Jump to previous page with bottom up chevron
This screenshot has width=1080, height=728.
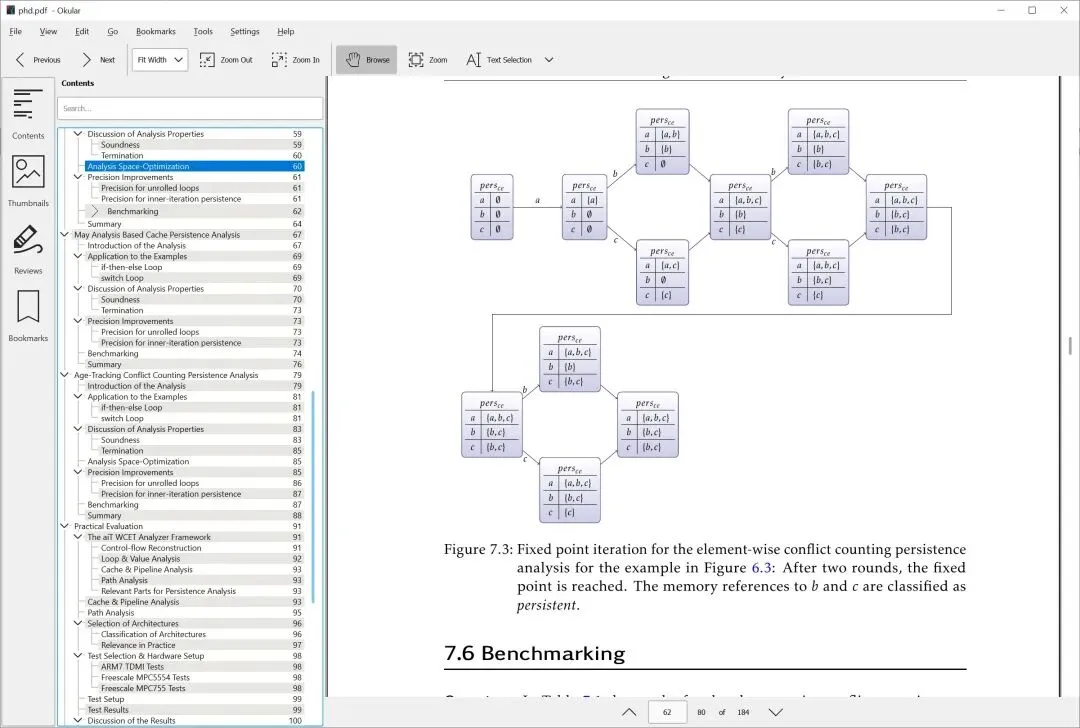click(x=629, y=712)
